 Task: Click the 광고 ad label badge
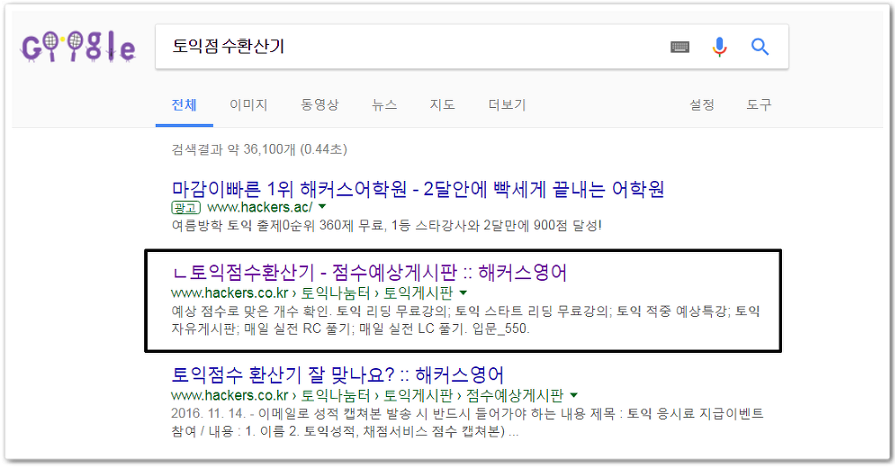click(x=186, y=208)
